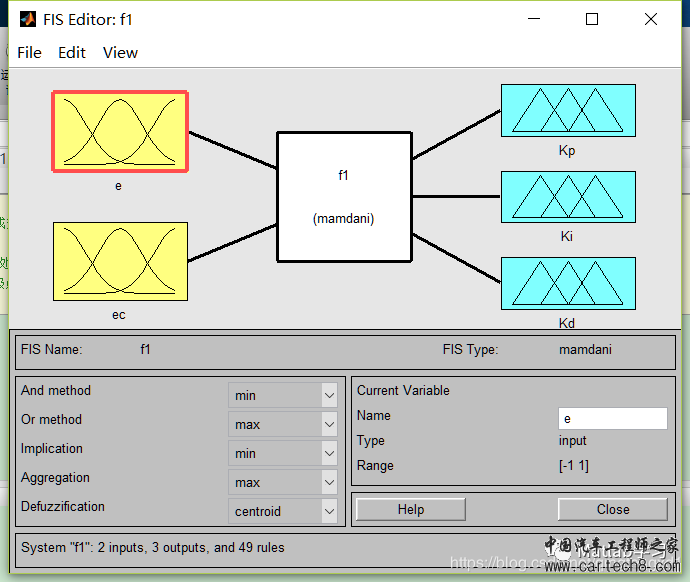Click the variable Name field containing e
The height and width of the screenshot is (582, 690).
click(x=613, y=418)
